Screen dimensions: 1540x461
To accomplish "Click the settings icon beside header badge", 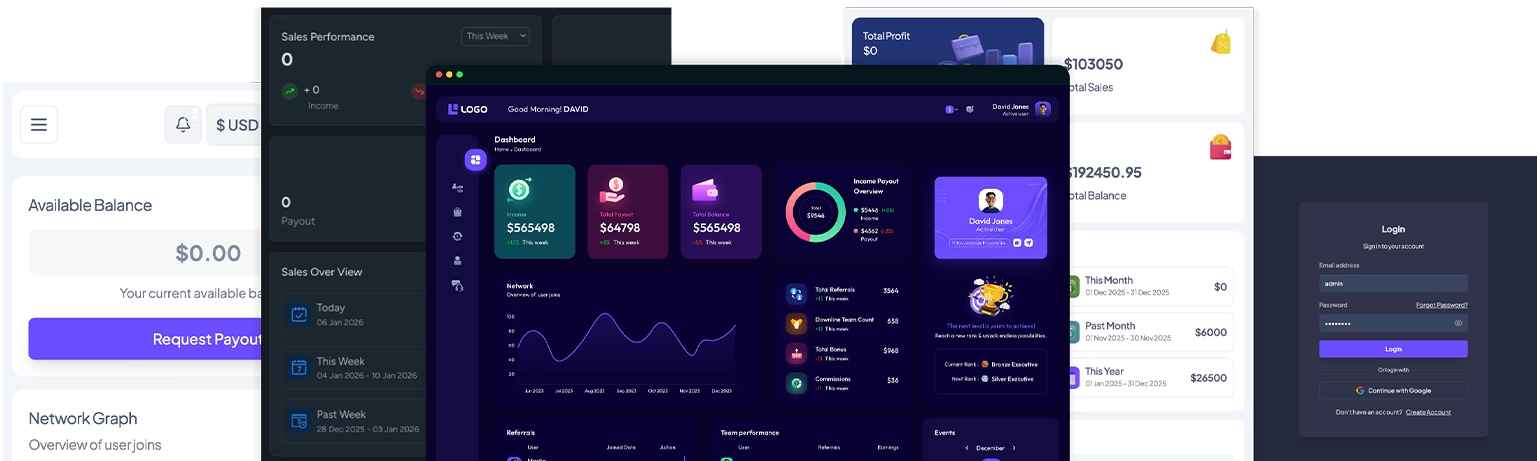I will coord(970,109).
